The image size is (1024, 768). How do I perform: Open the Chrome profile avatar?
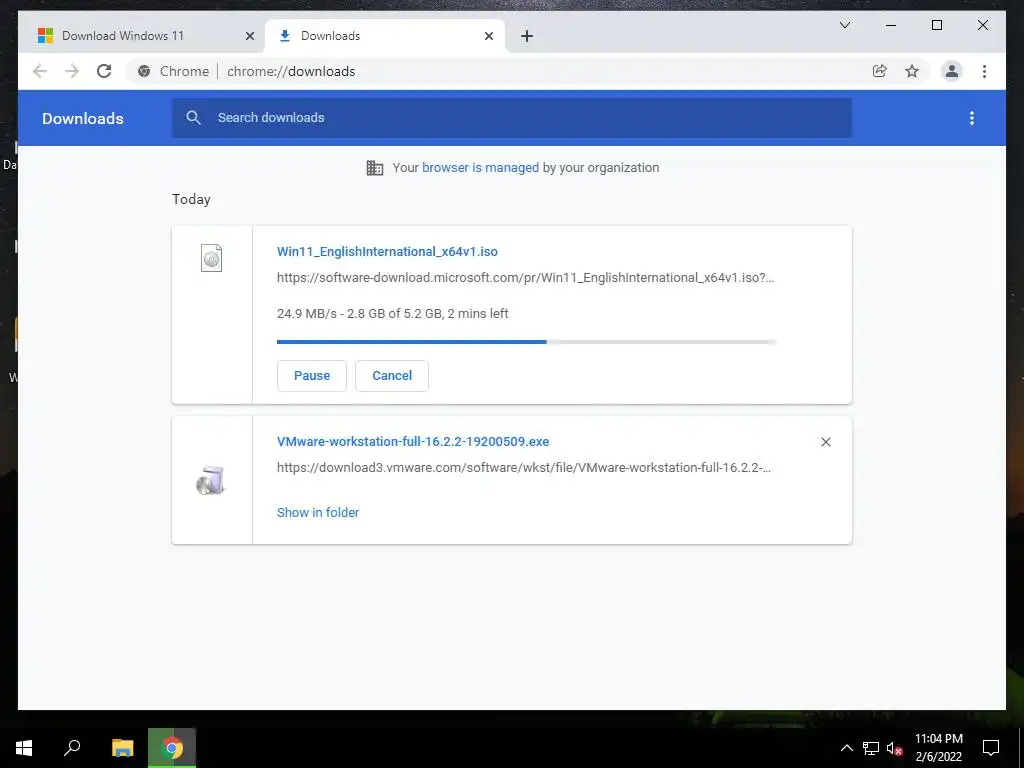point(952,71)
